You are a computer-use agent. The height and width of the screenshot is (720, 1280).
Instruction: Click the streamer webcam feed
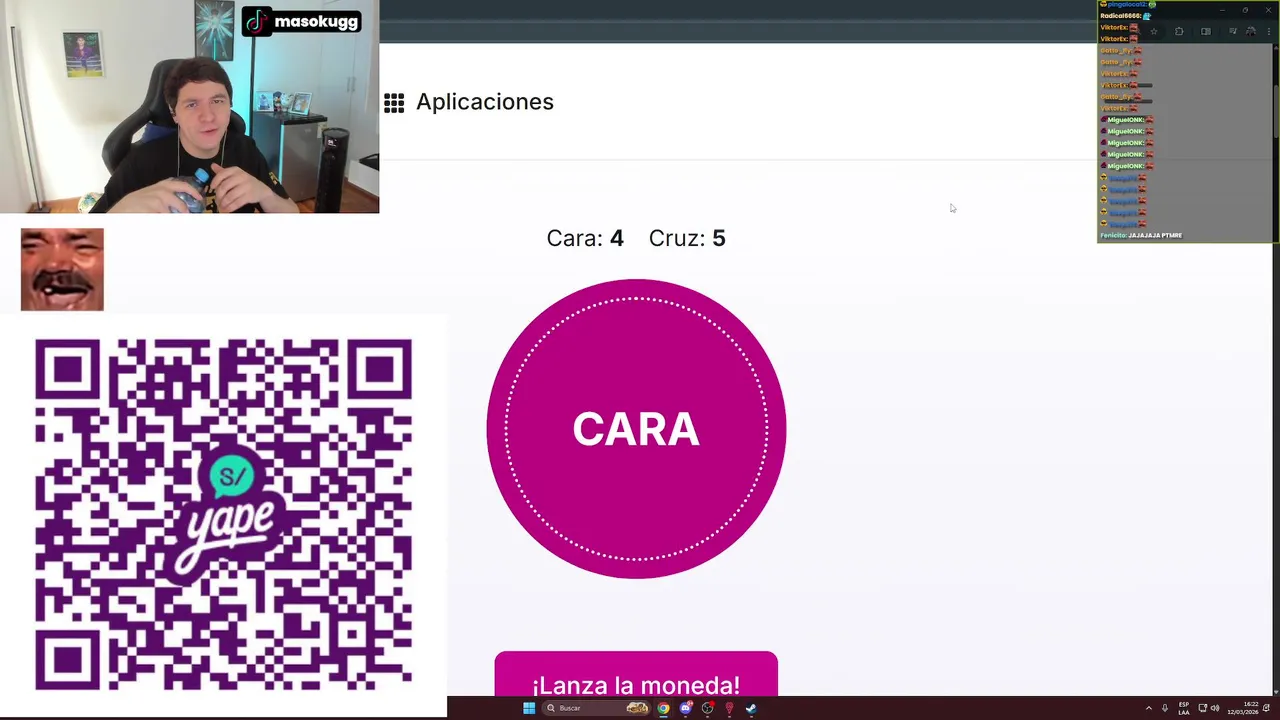(189, 106)
